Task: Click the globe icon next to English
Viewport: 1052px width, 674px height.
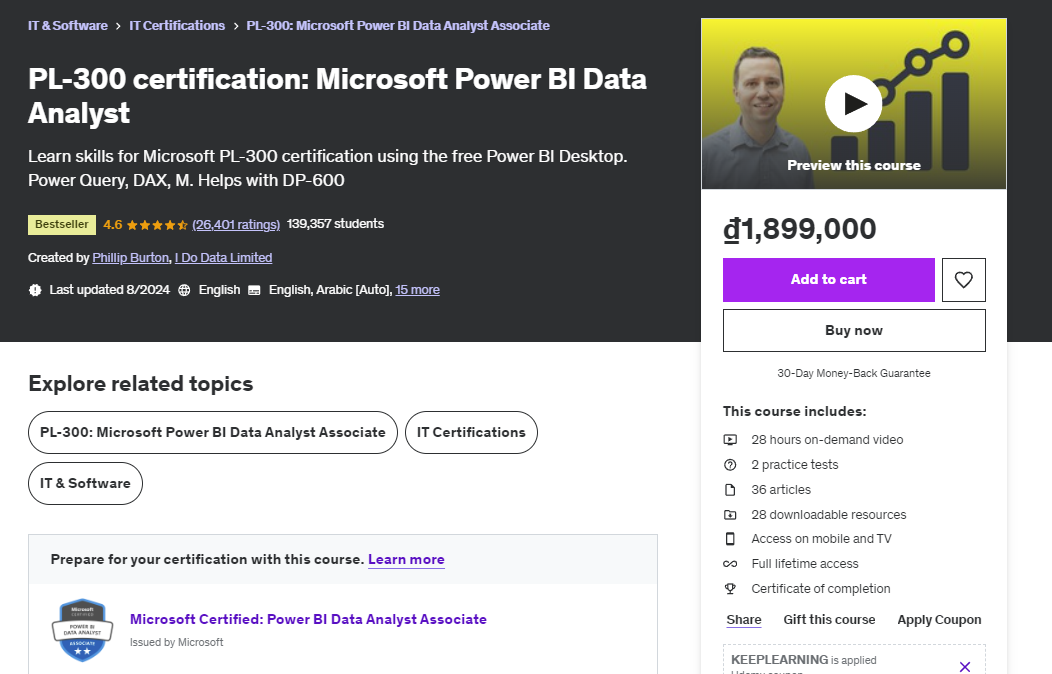Action: point(185,289)
